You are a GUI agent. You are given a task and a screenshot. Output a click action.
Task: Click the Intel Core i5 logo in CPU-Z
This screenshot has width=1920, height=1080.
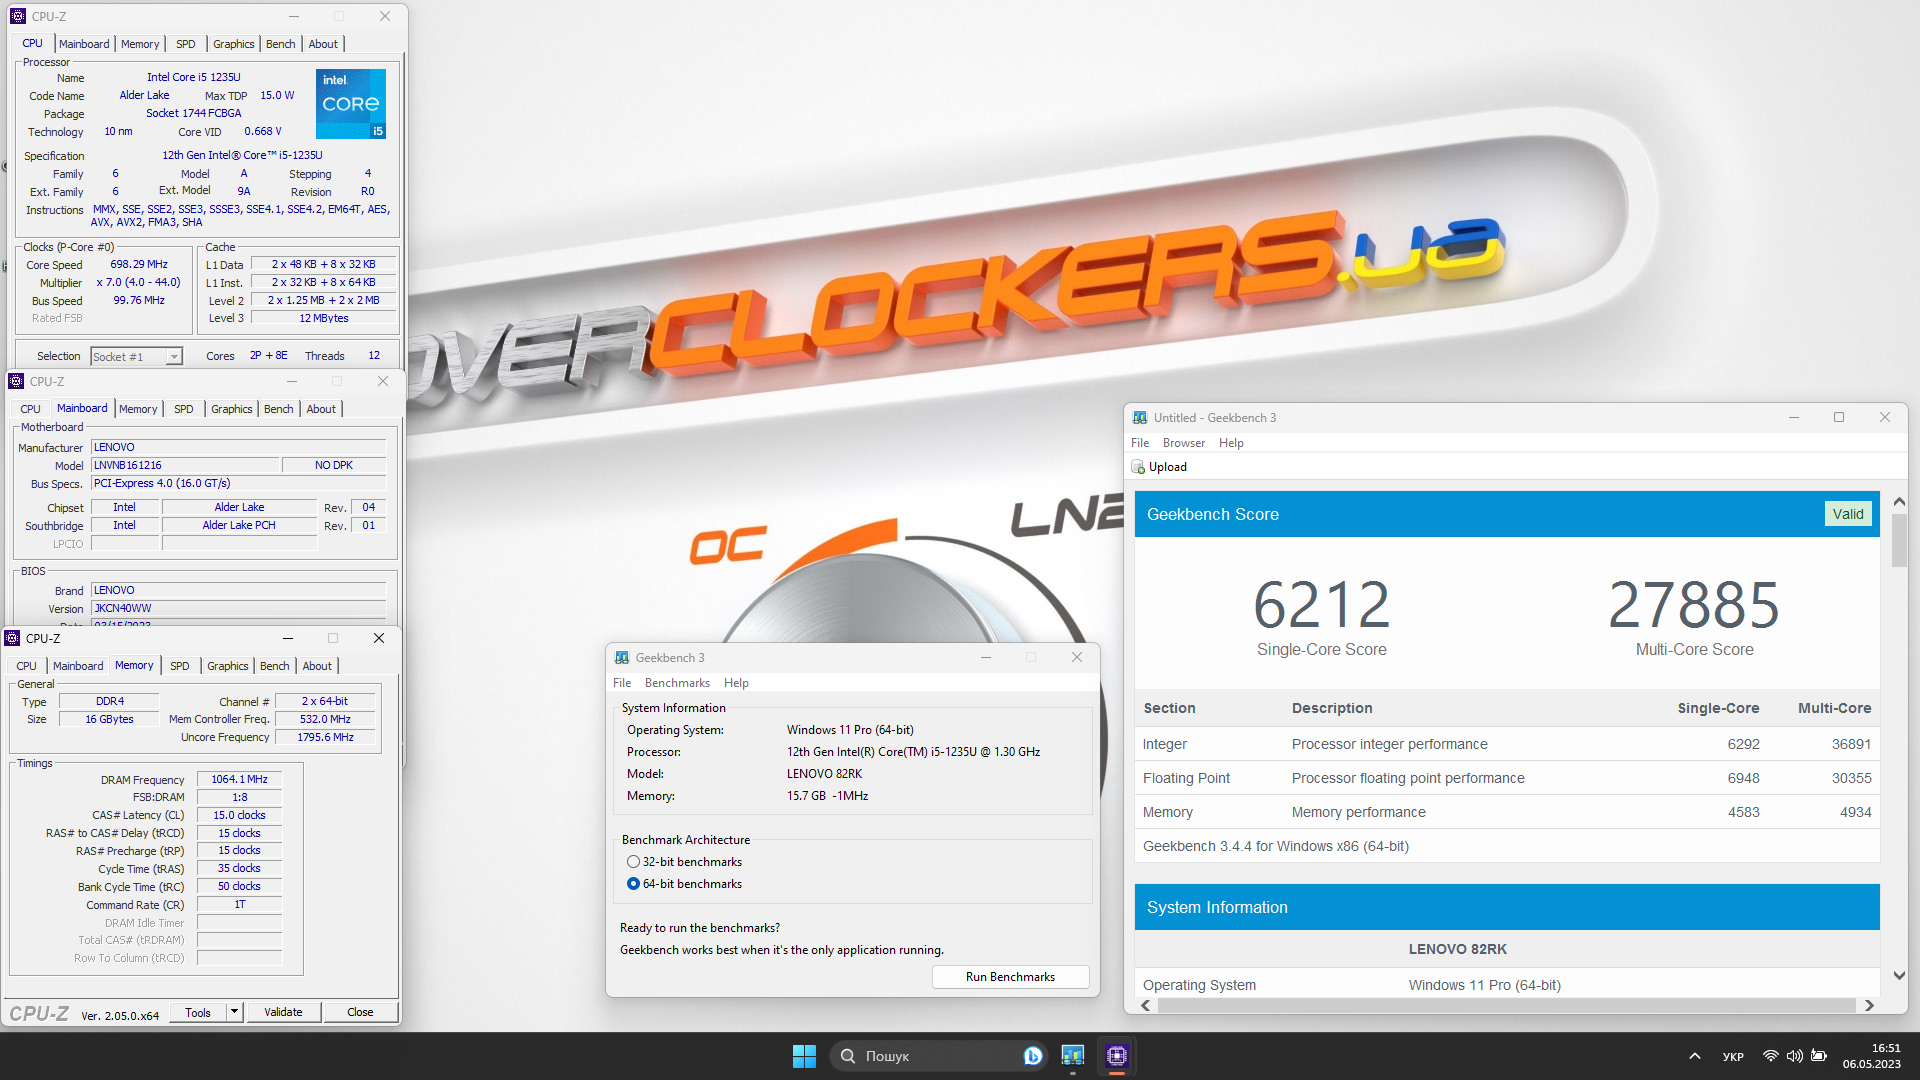click(x=351, y=104)
